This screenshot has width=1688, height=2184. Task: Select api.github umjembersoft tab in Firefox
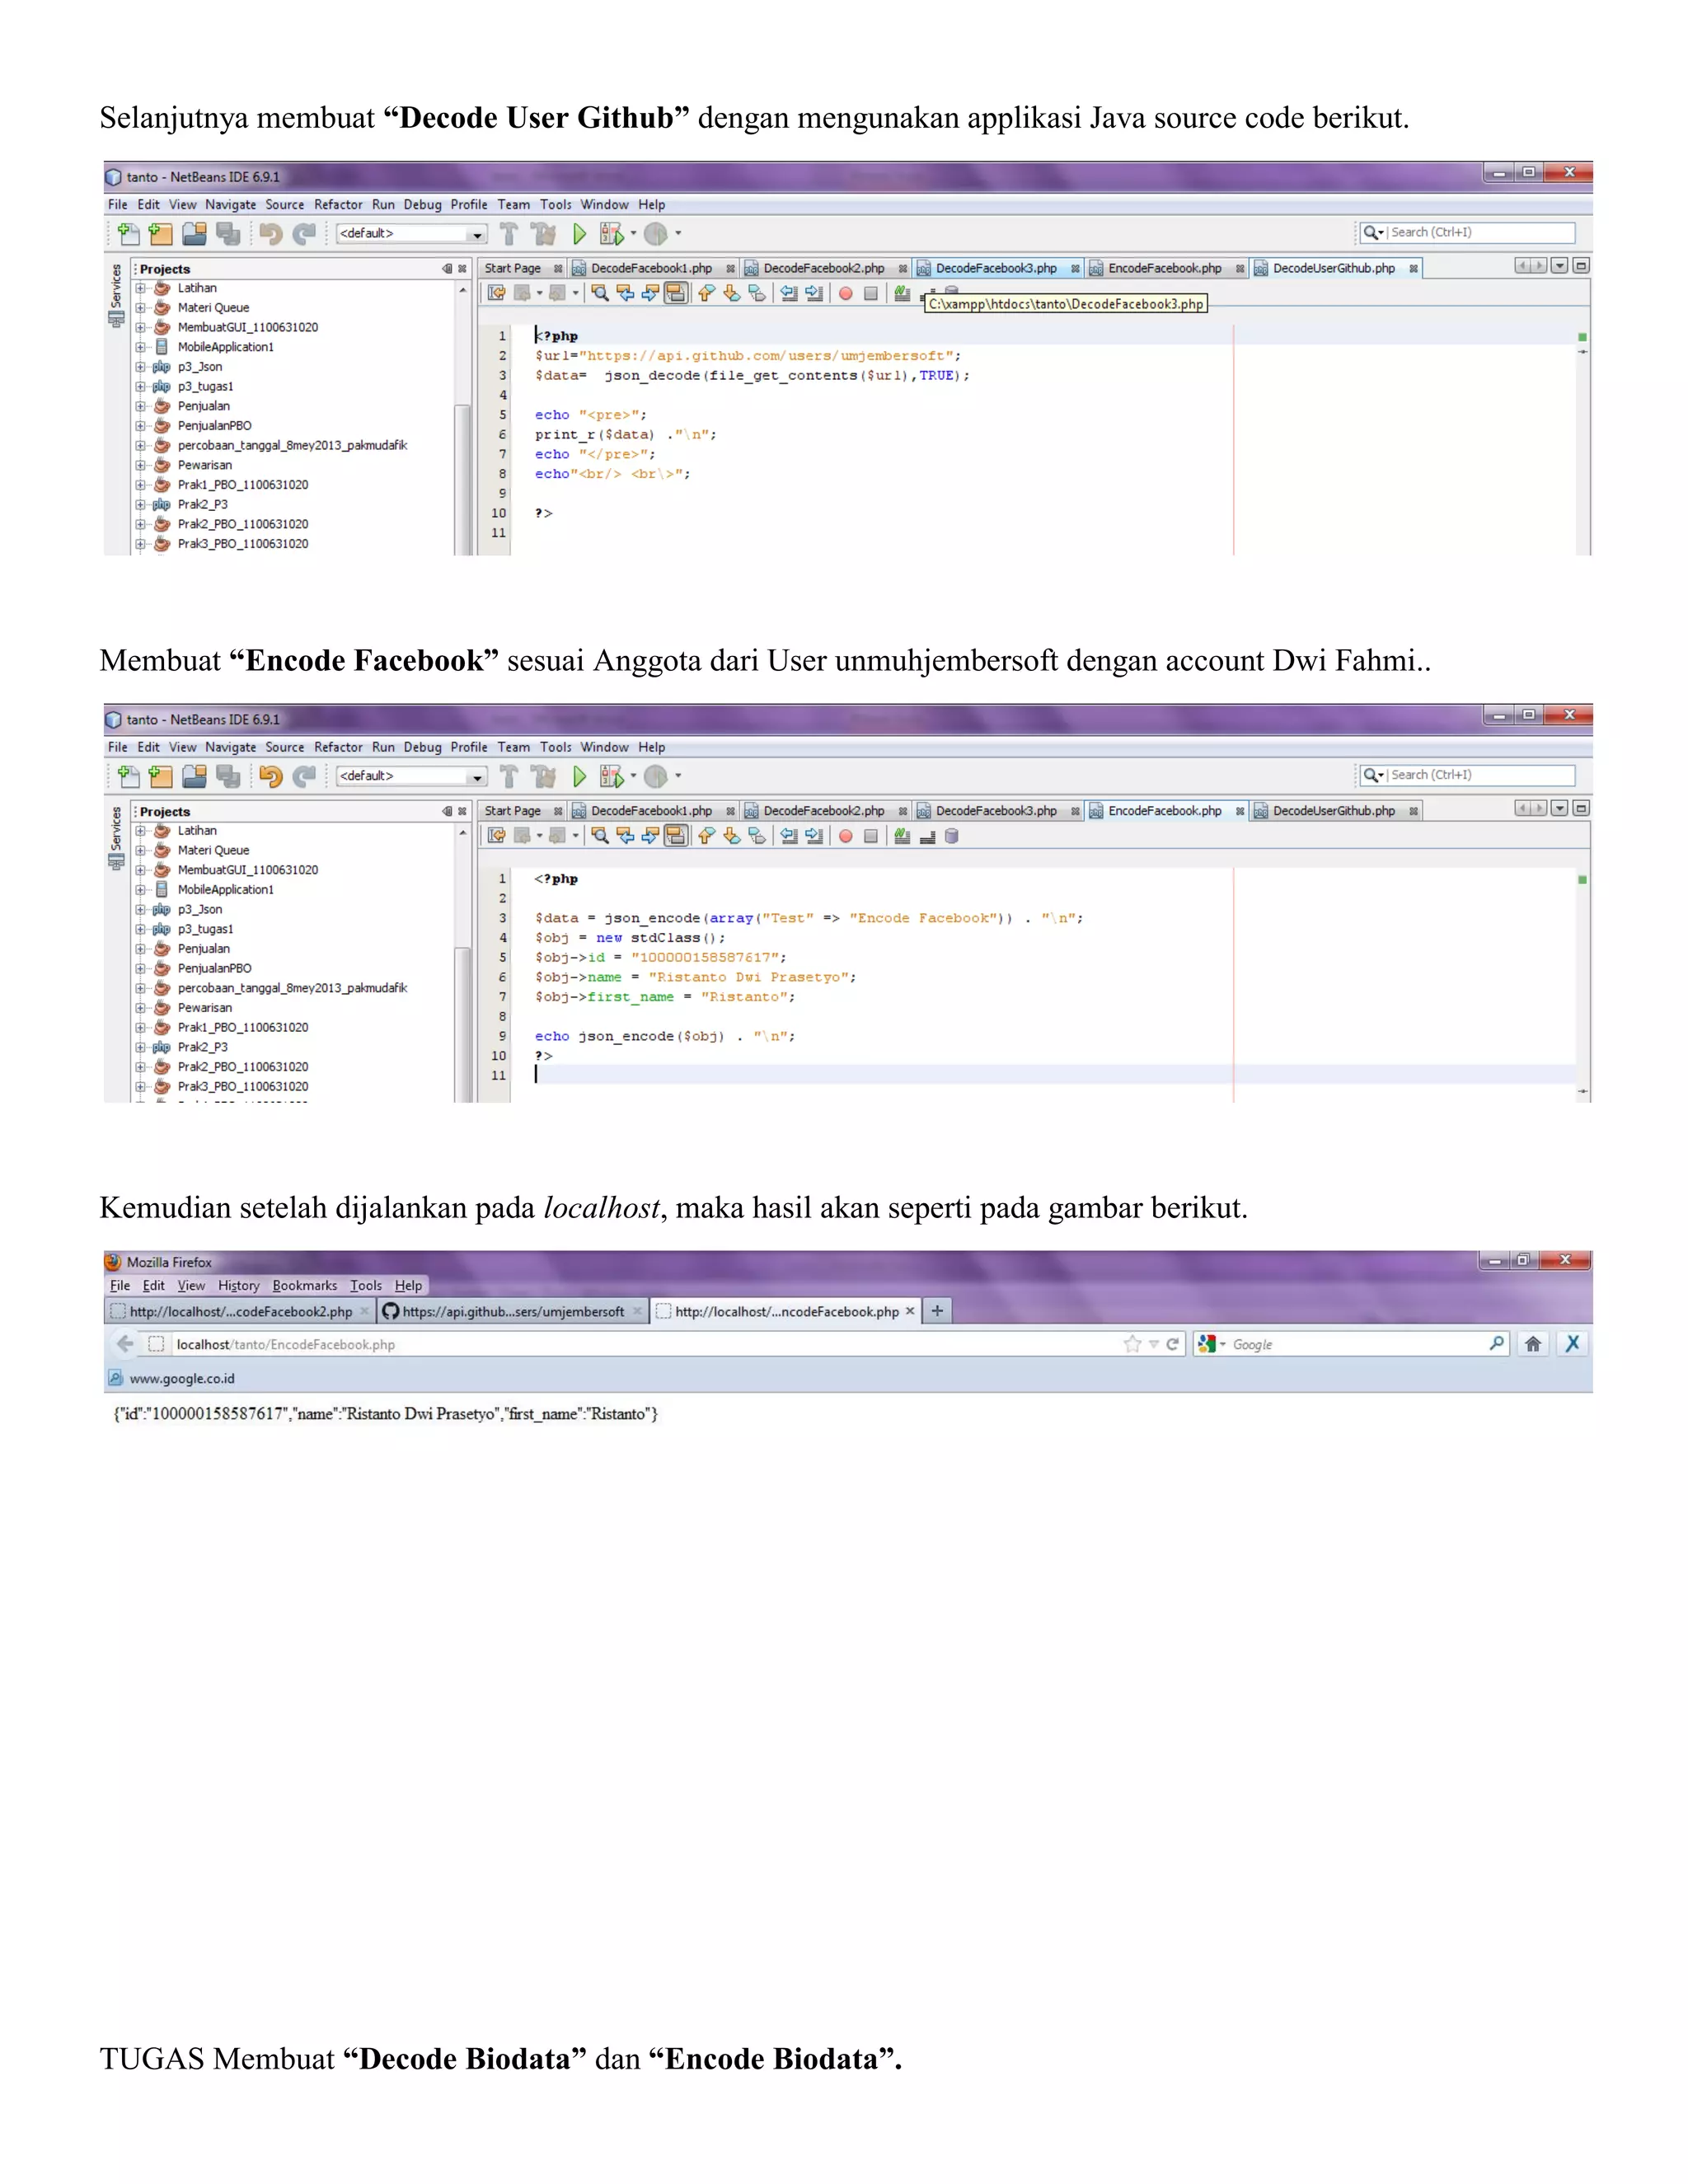coord(513,1311)
